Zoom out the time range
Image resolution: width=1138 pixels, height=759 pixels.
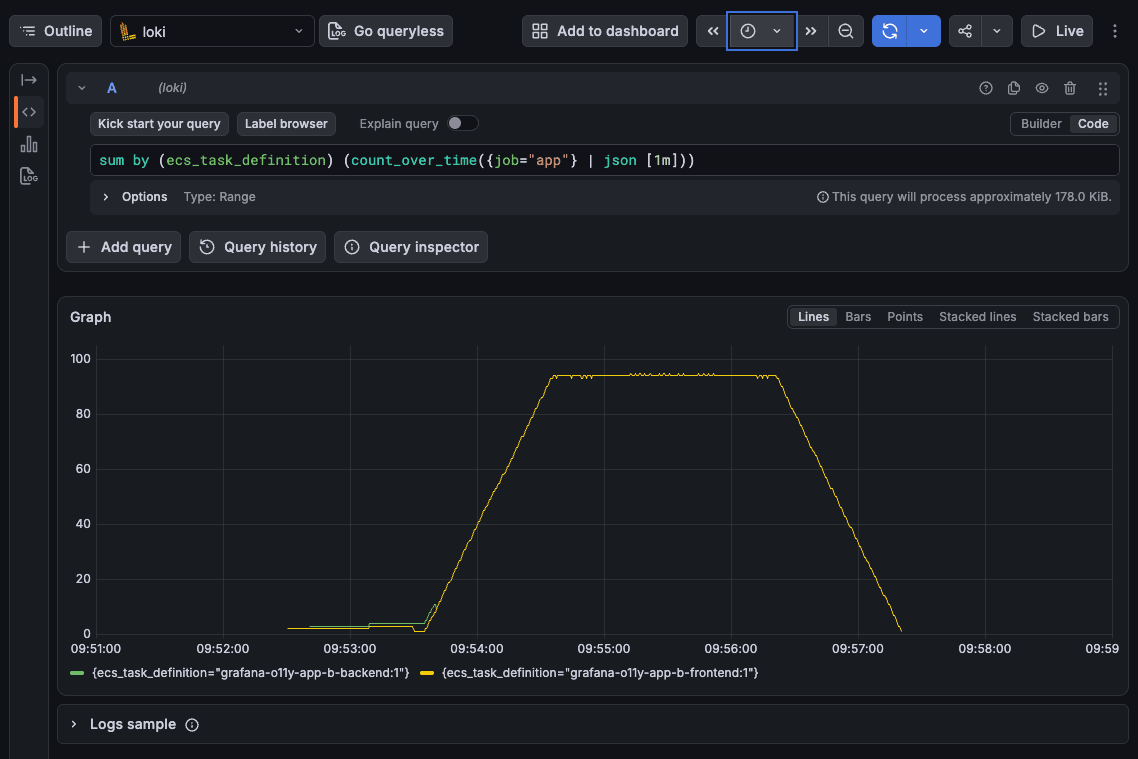click(846, 31)
